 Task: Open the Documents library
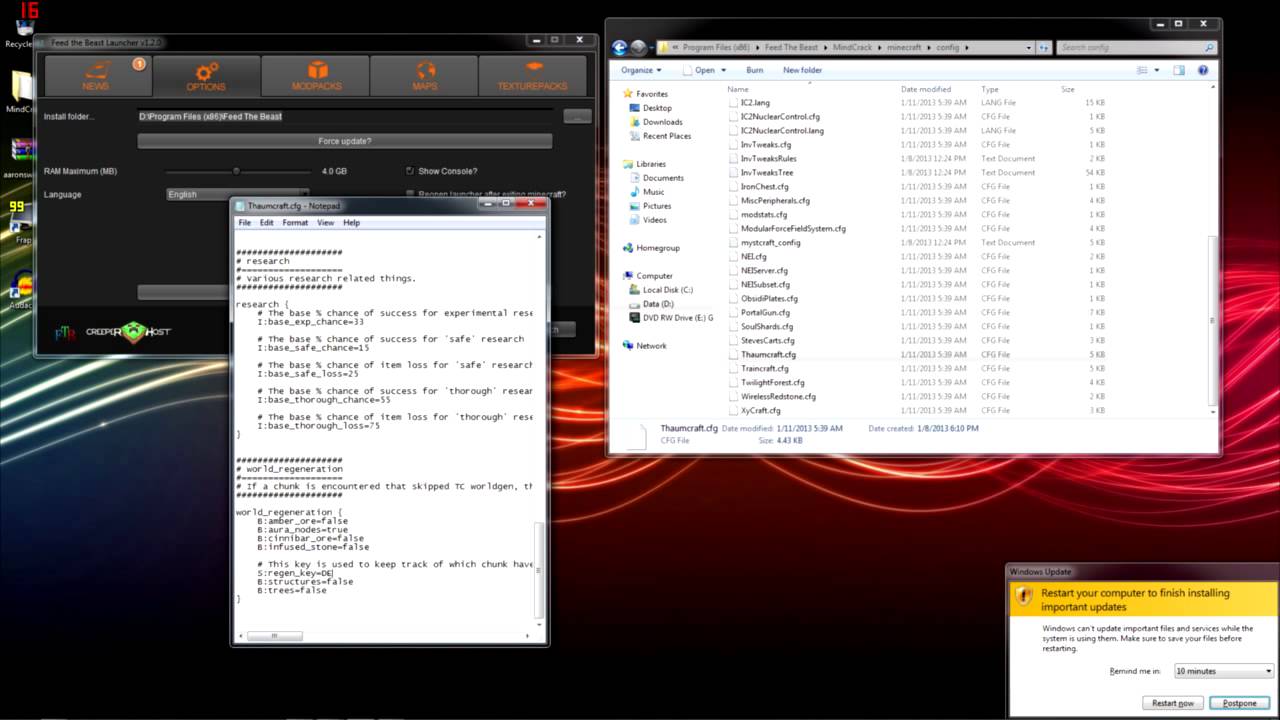(663, 178)
